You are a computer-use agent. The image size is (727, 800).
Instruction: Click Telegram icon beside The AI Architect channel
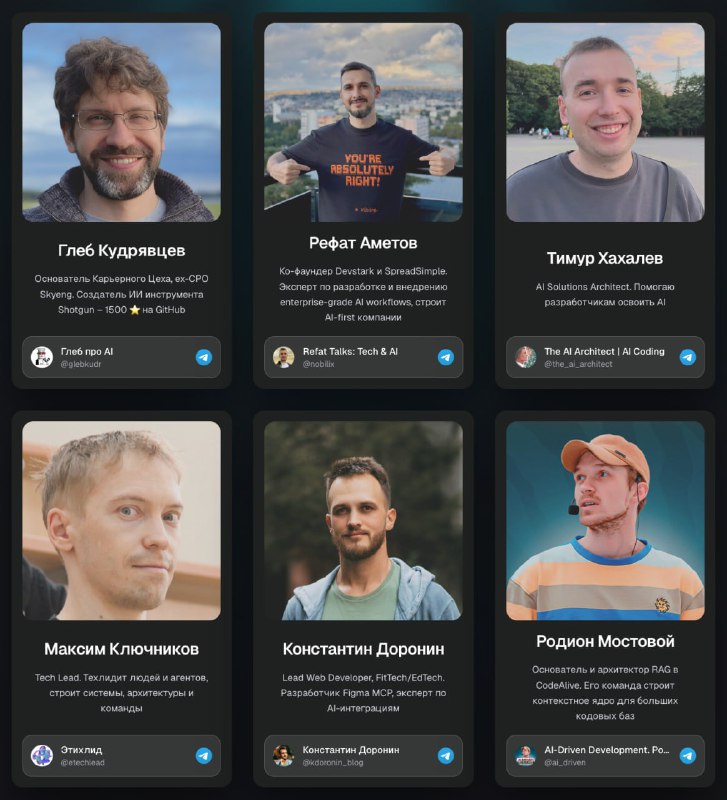pos(688,357)
